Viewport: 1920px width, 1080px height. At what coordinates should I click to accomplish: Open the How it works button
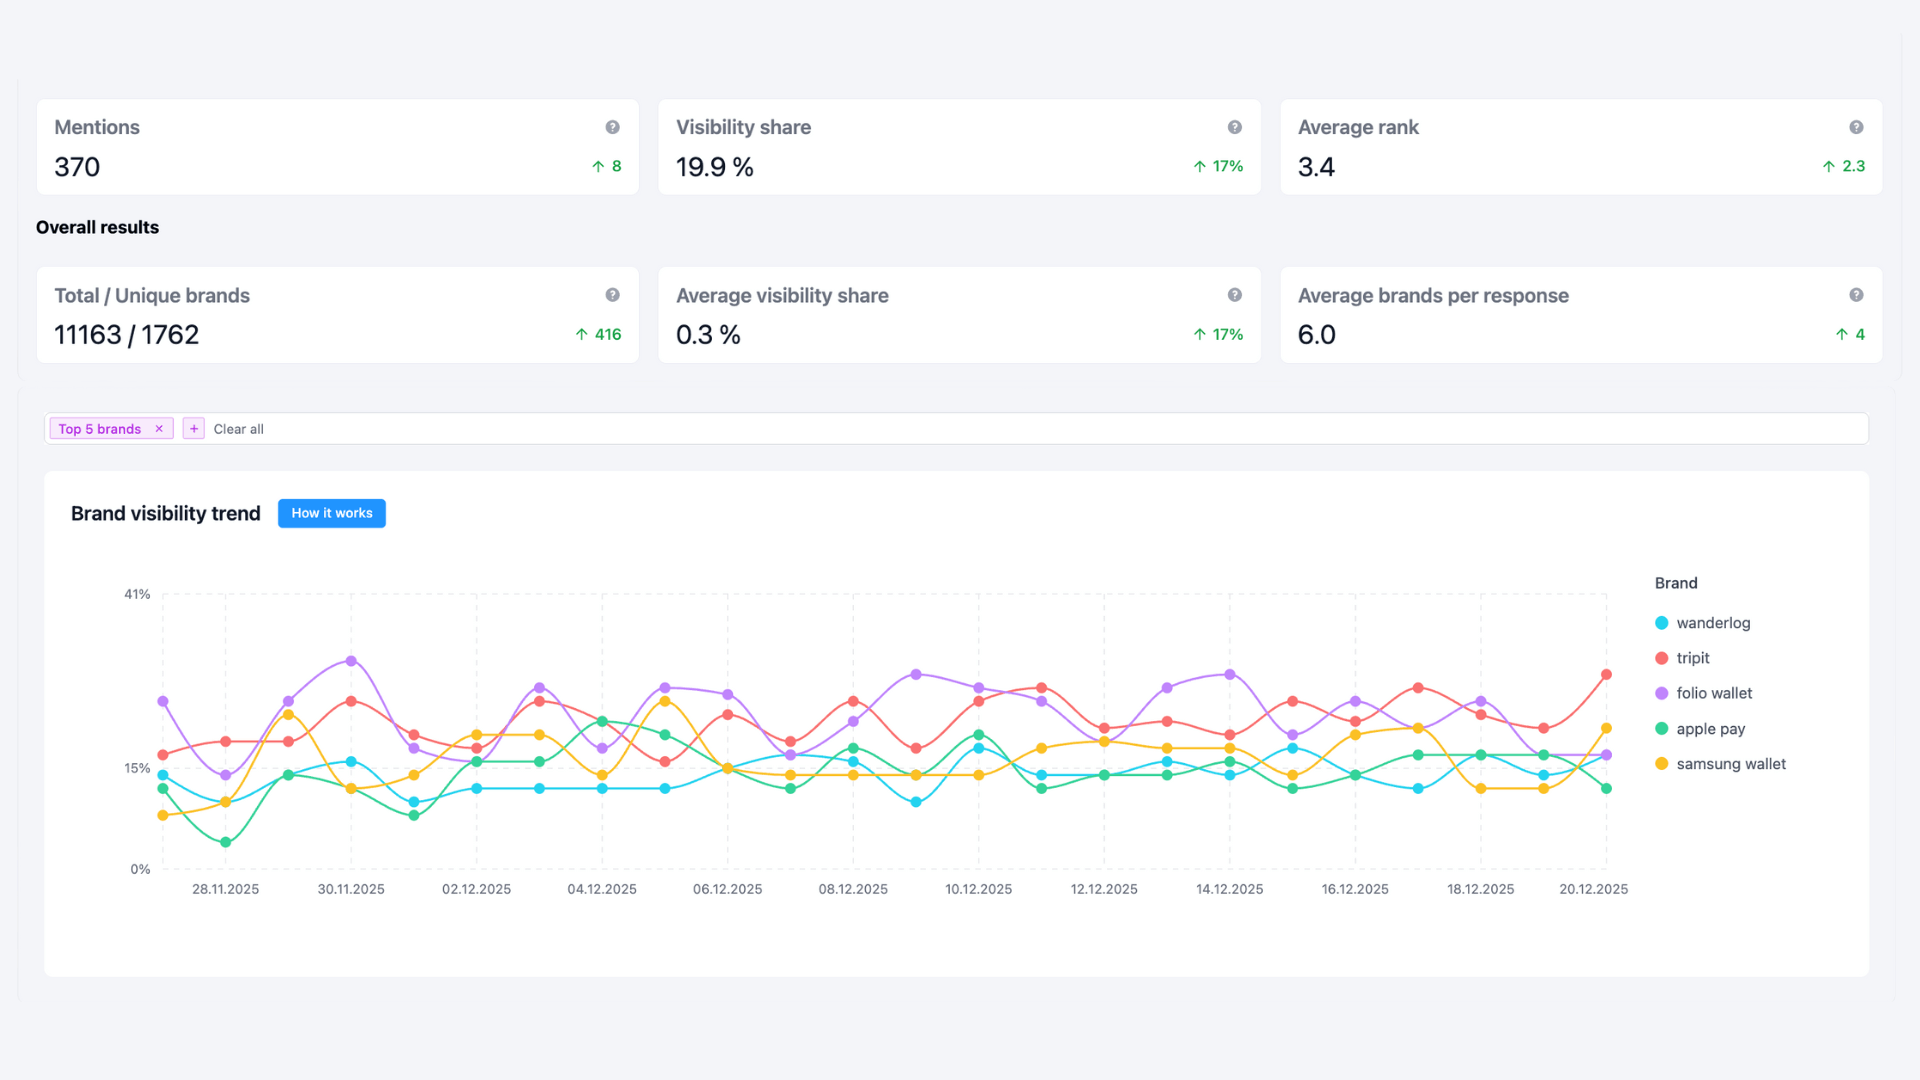click(x=331, y=513)
